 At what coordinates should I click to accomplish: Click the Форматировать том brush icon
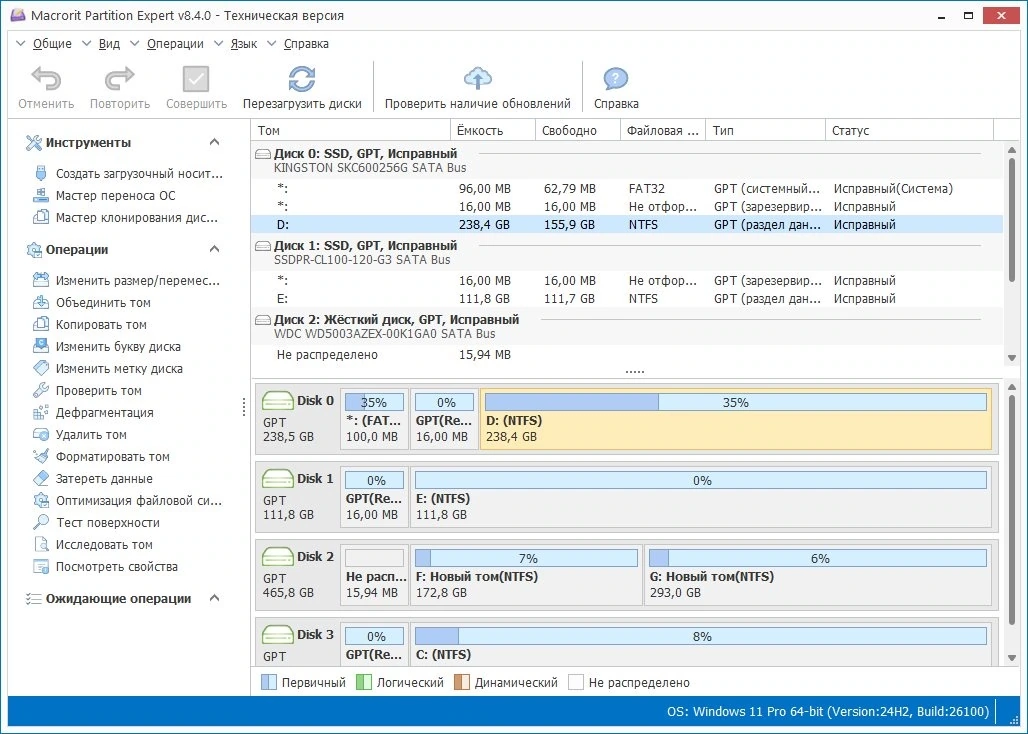pos(41,456)
